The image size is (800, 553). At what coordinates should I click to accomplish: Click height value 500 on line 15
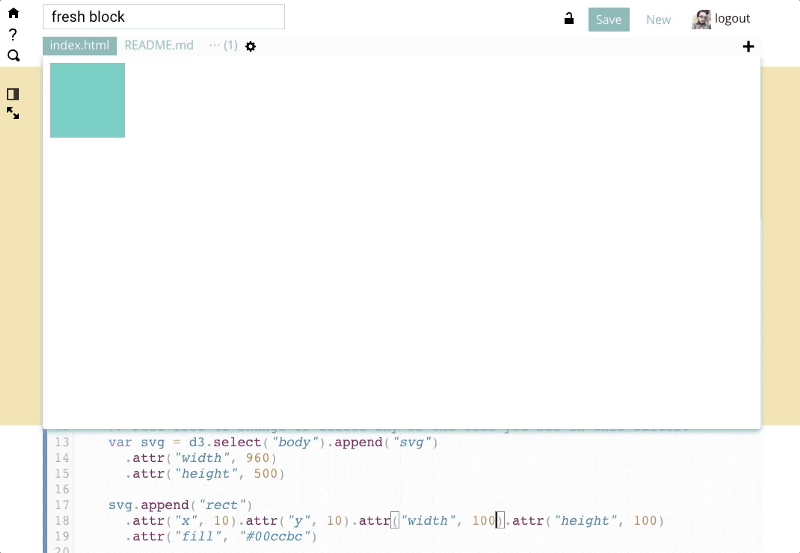pyautogui.click(x=265, y=474)
